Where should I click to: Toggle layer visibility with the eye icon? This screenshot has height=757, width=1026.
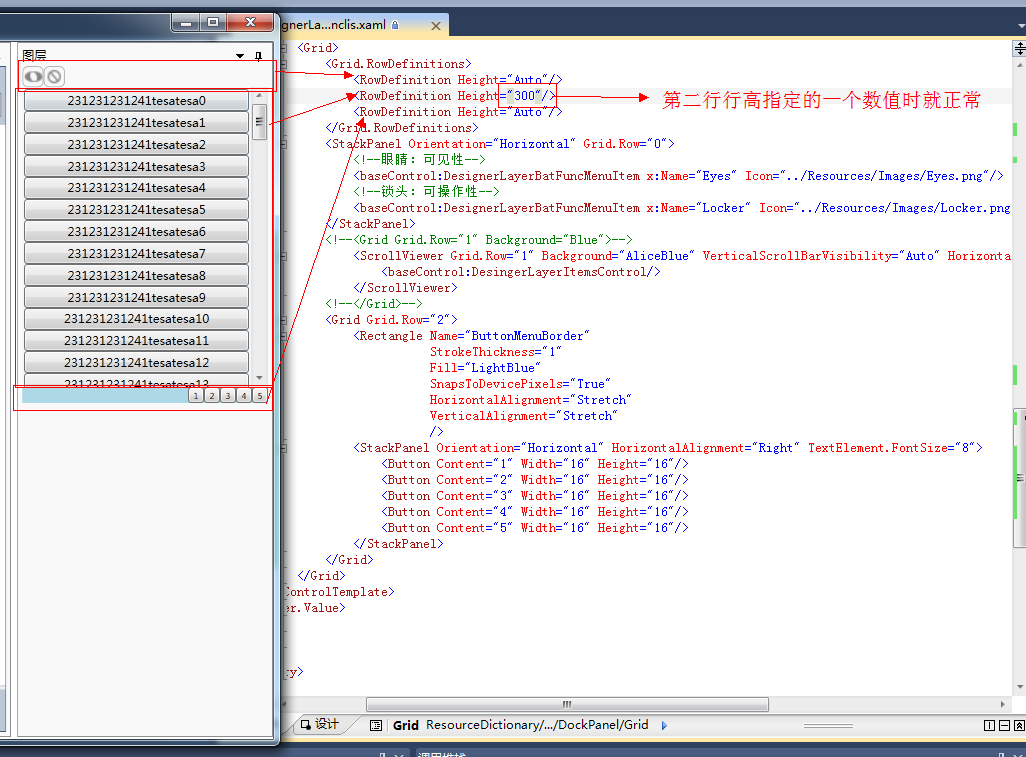click(x=32, y=76)
